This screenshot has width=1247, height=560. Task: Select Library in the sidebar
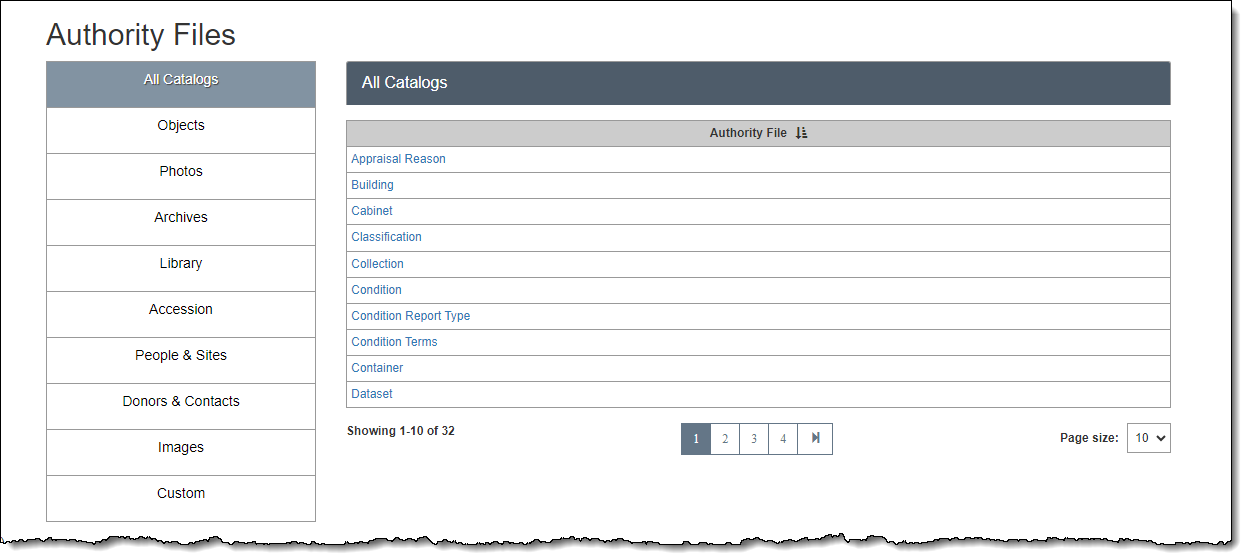coord(181,264)
